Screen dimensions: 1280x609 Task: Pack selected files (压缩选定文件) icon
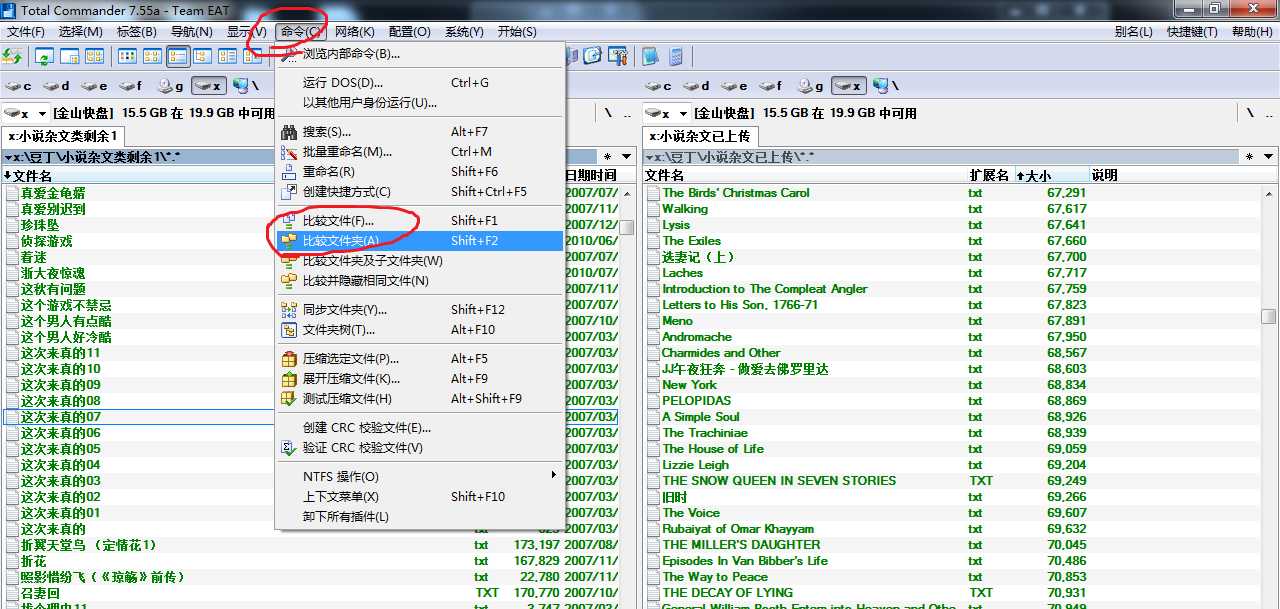(289, 359)
